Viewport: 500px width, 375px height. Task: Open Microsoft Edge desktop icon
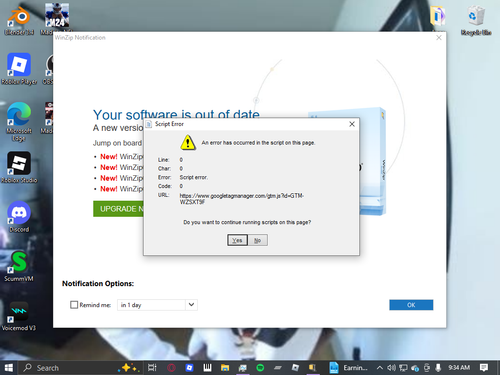19,122
